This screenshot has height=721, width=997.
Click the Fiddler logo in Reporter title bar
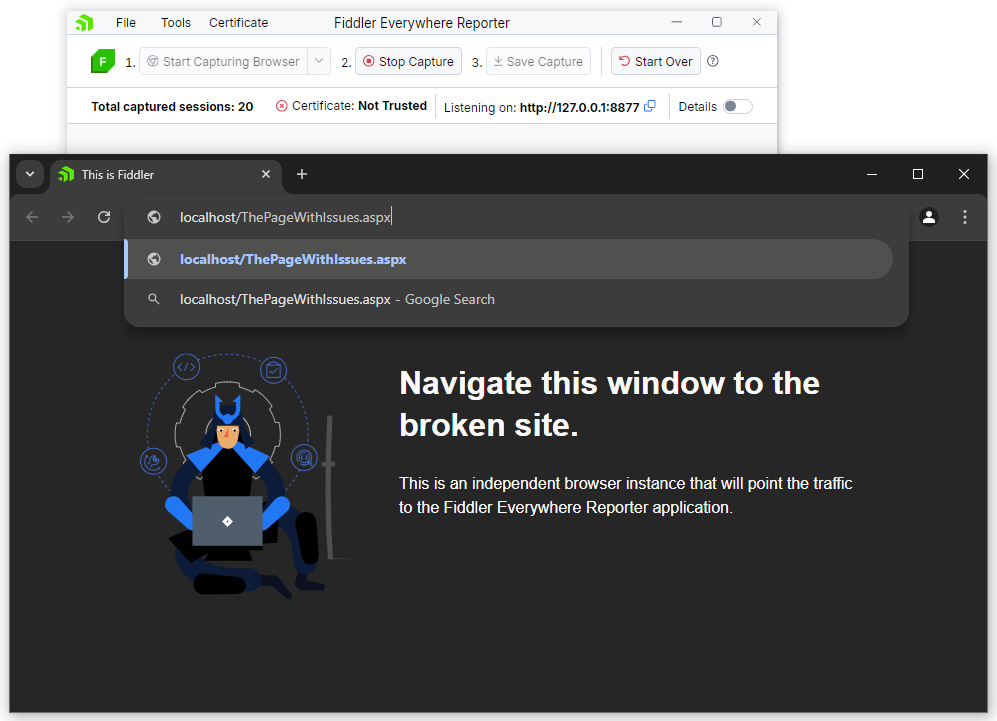click(84, 23)
